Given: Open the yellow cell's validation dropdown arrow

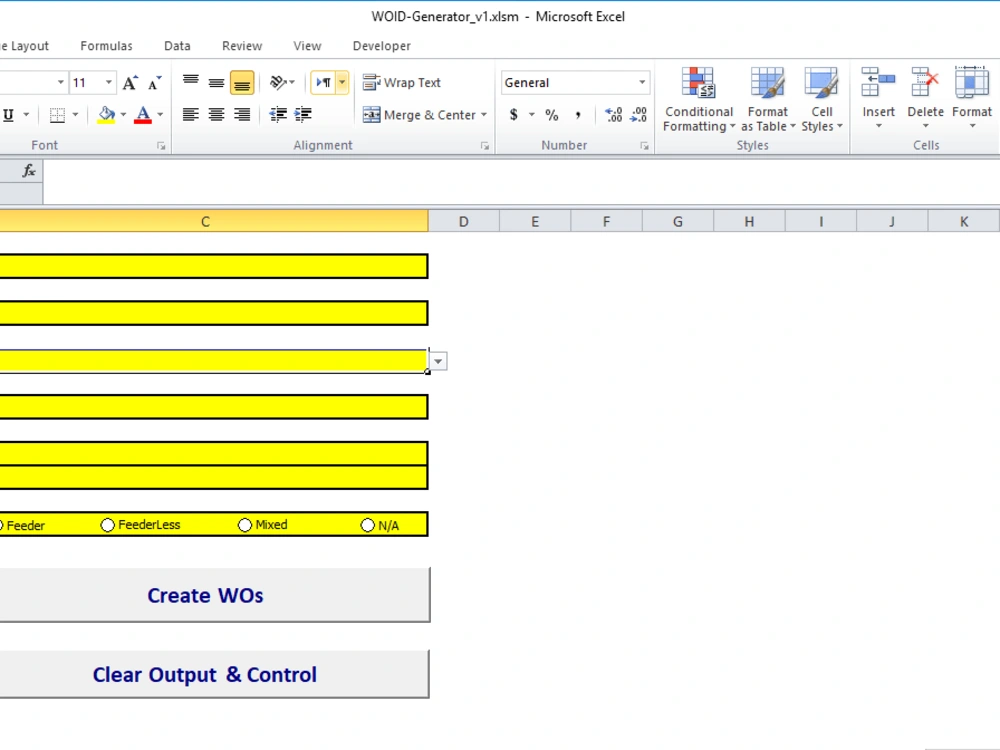Looking at the screenshot, I should click(x=437, y=361).
